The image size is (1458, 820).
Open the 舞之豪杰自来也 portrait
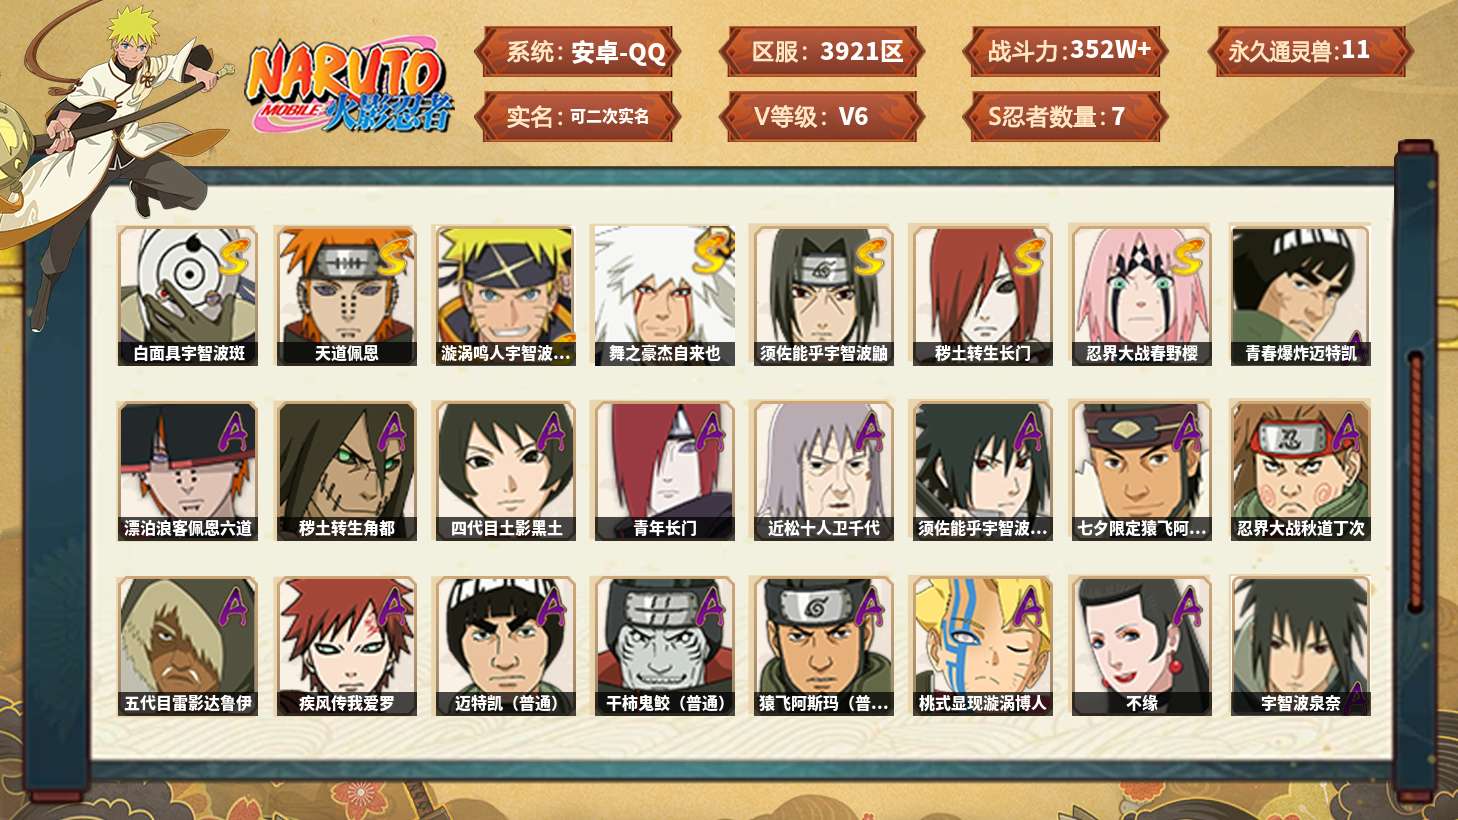pos(664,296)
